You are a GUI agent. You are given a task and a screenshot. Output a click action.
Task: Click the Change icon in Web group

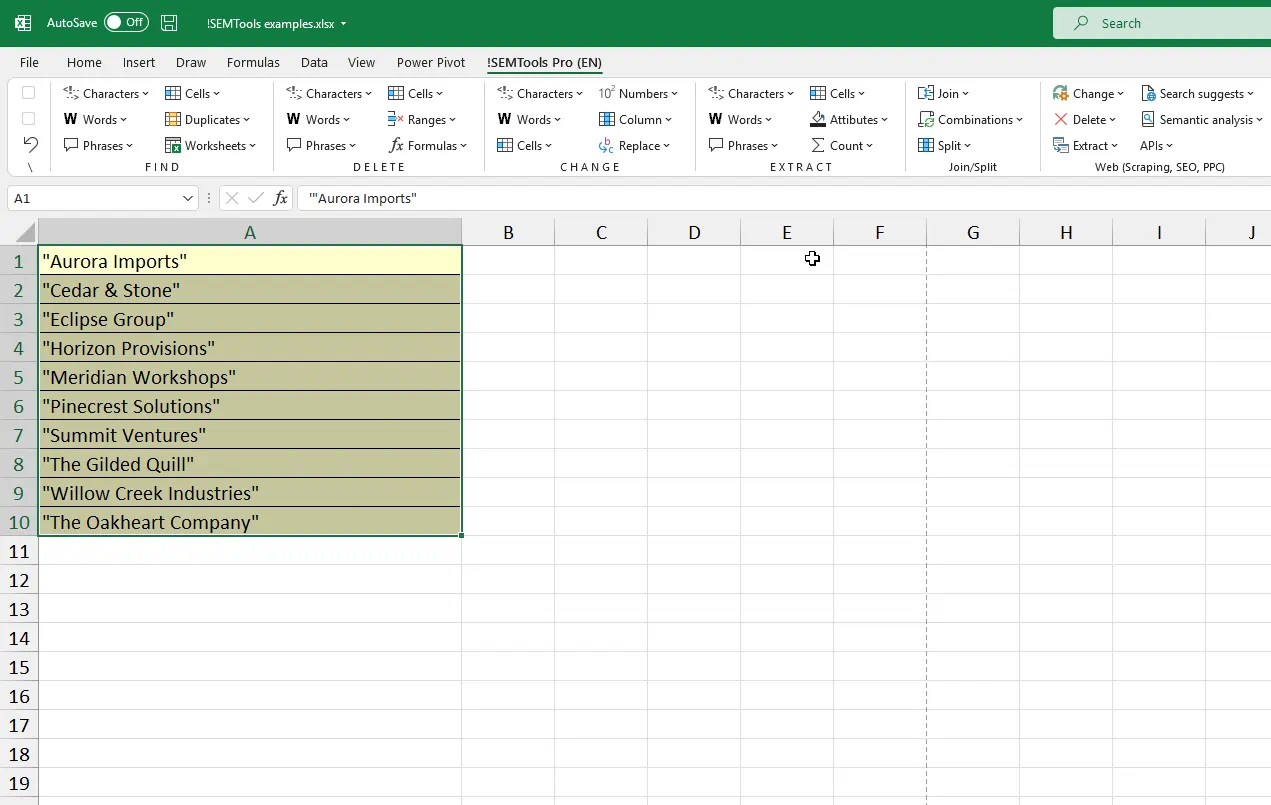tap(1061, 93)
